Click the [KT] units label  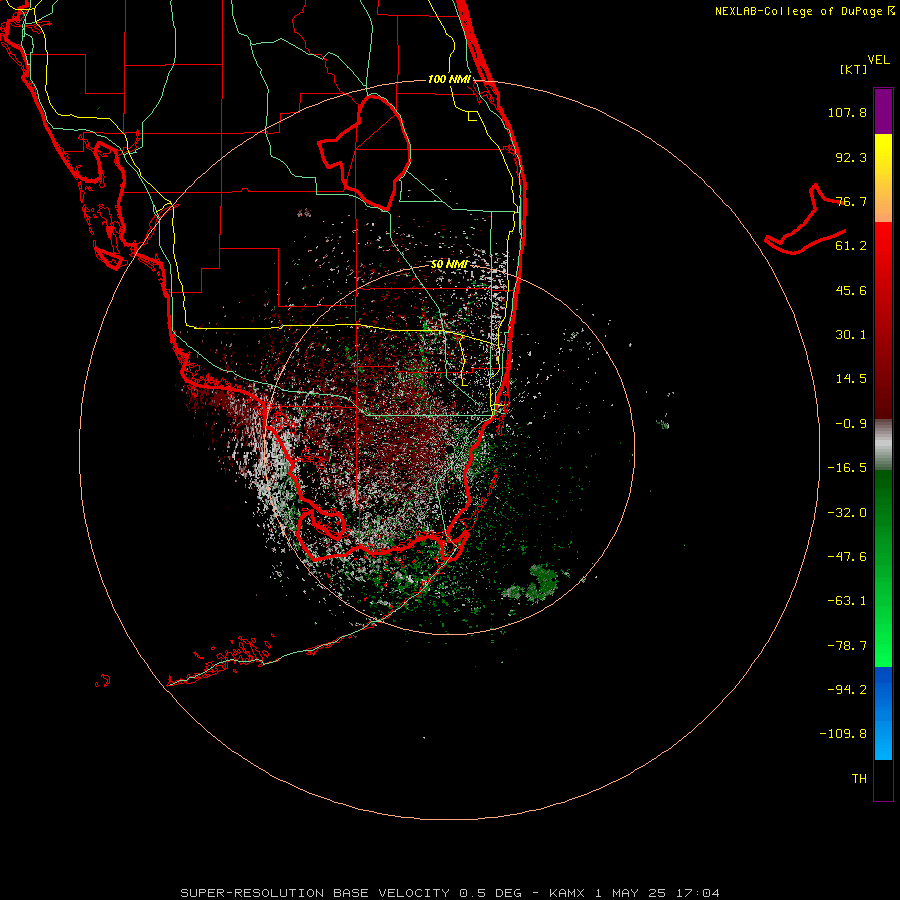coord(854,69)
